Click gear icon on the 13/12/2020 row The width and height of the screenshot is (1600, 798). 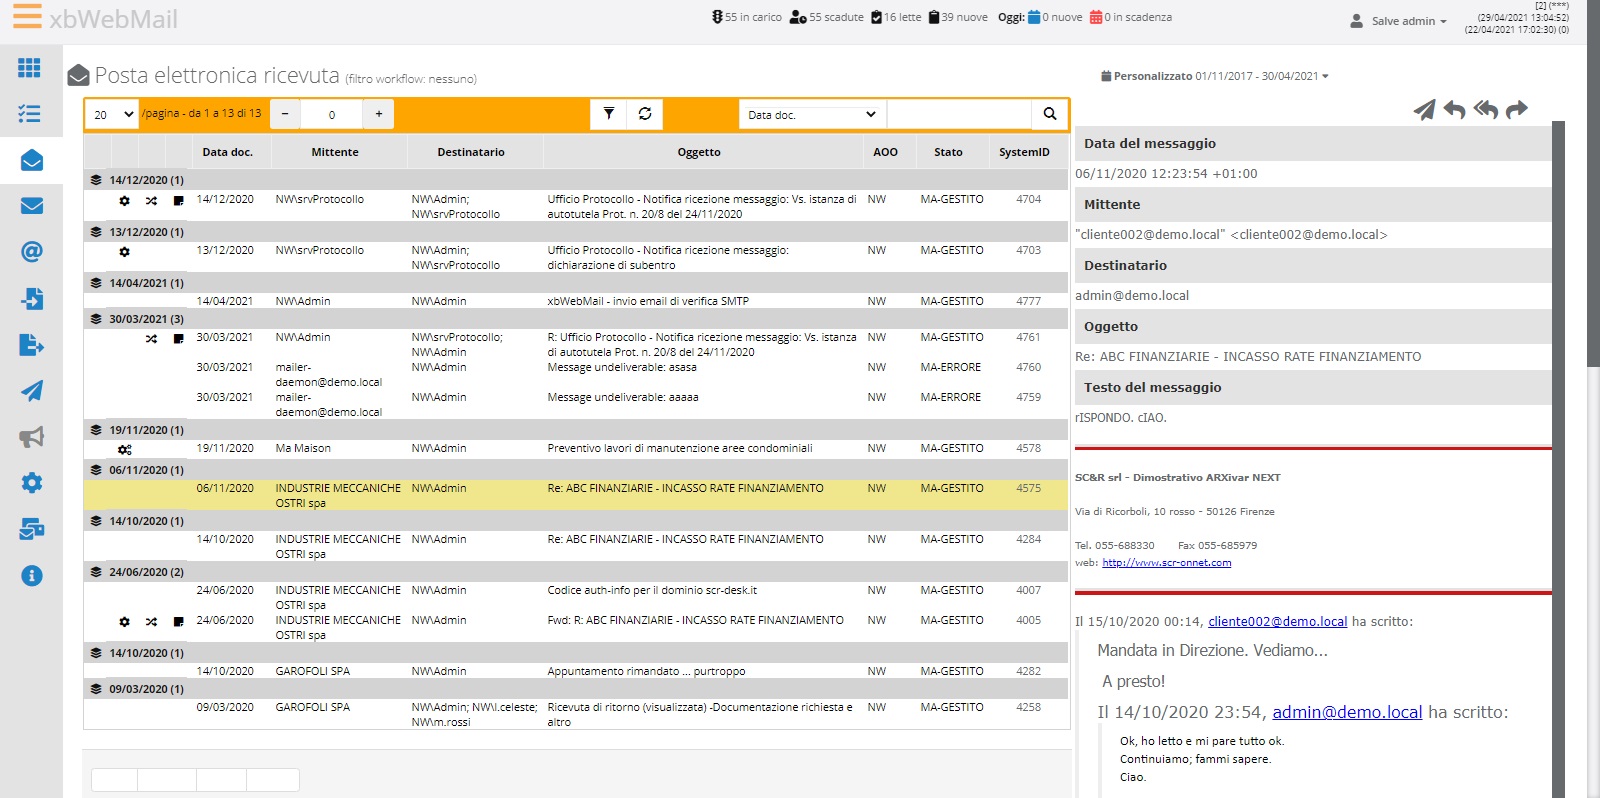(124, 252)
